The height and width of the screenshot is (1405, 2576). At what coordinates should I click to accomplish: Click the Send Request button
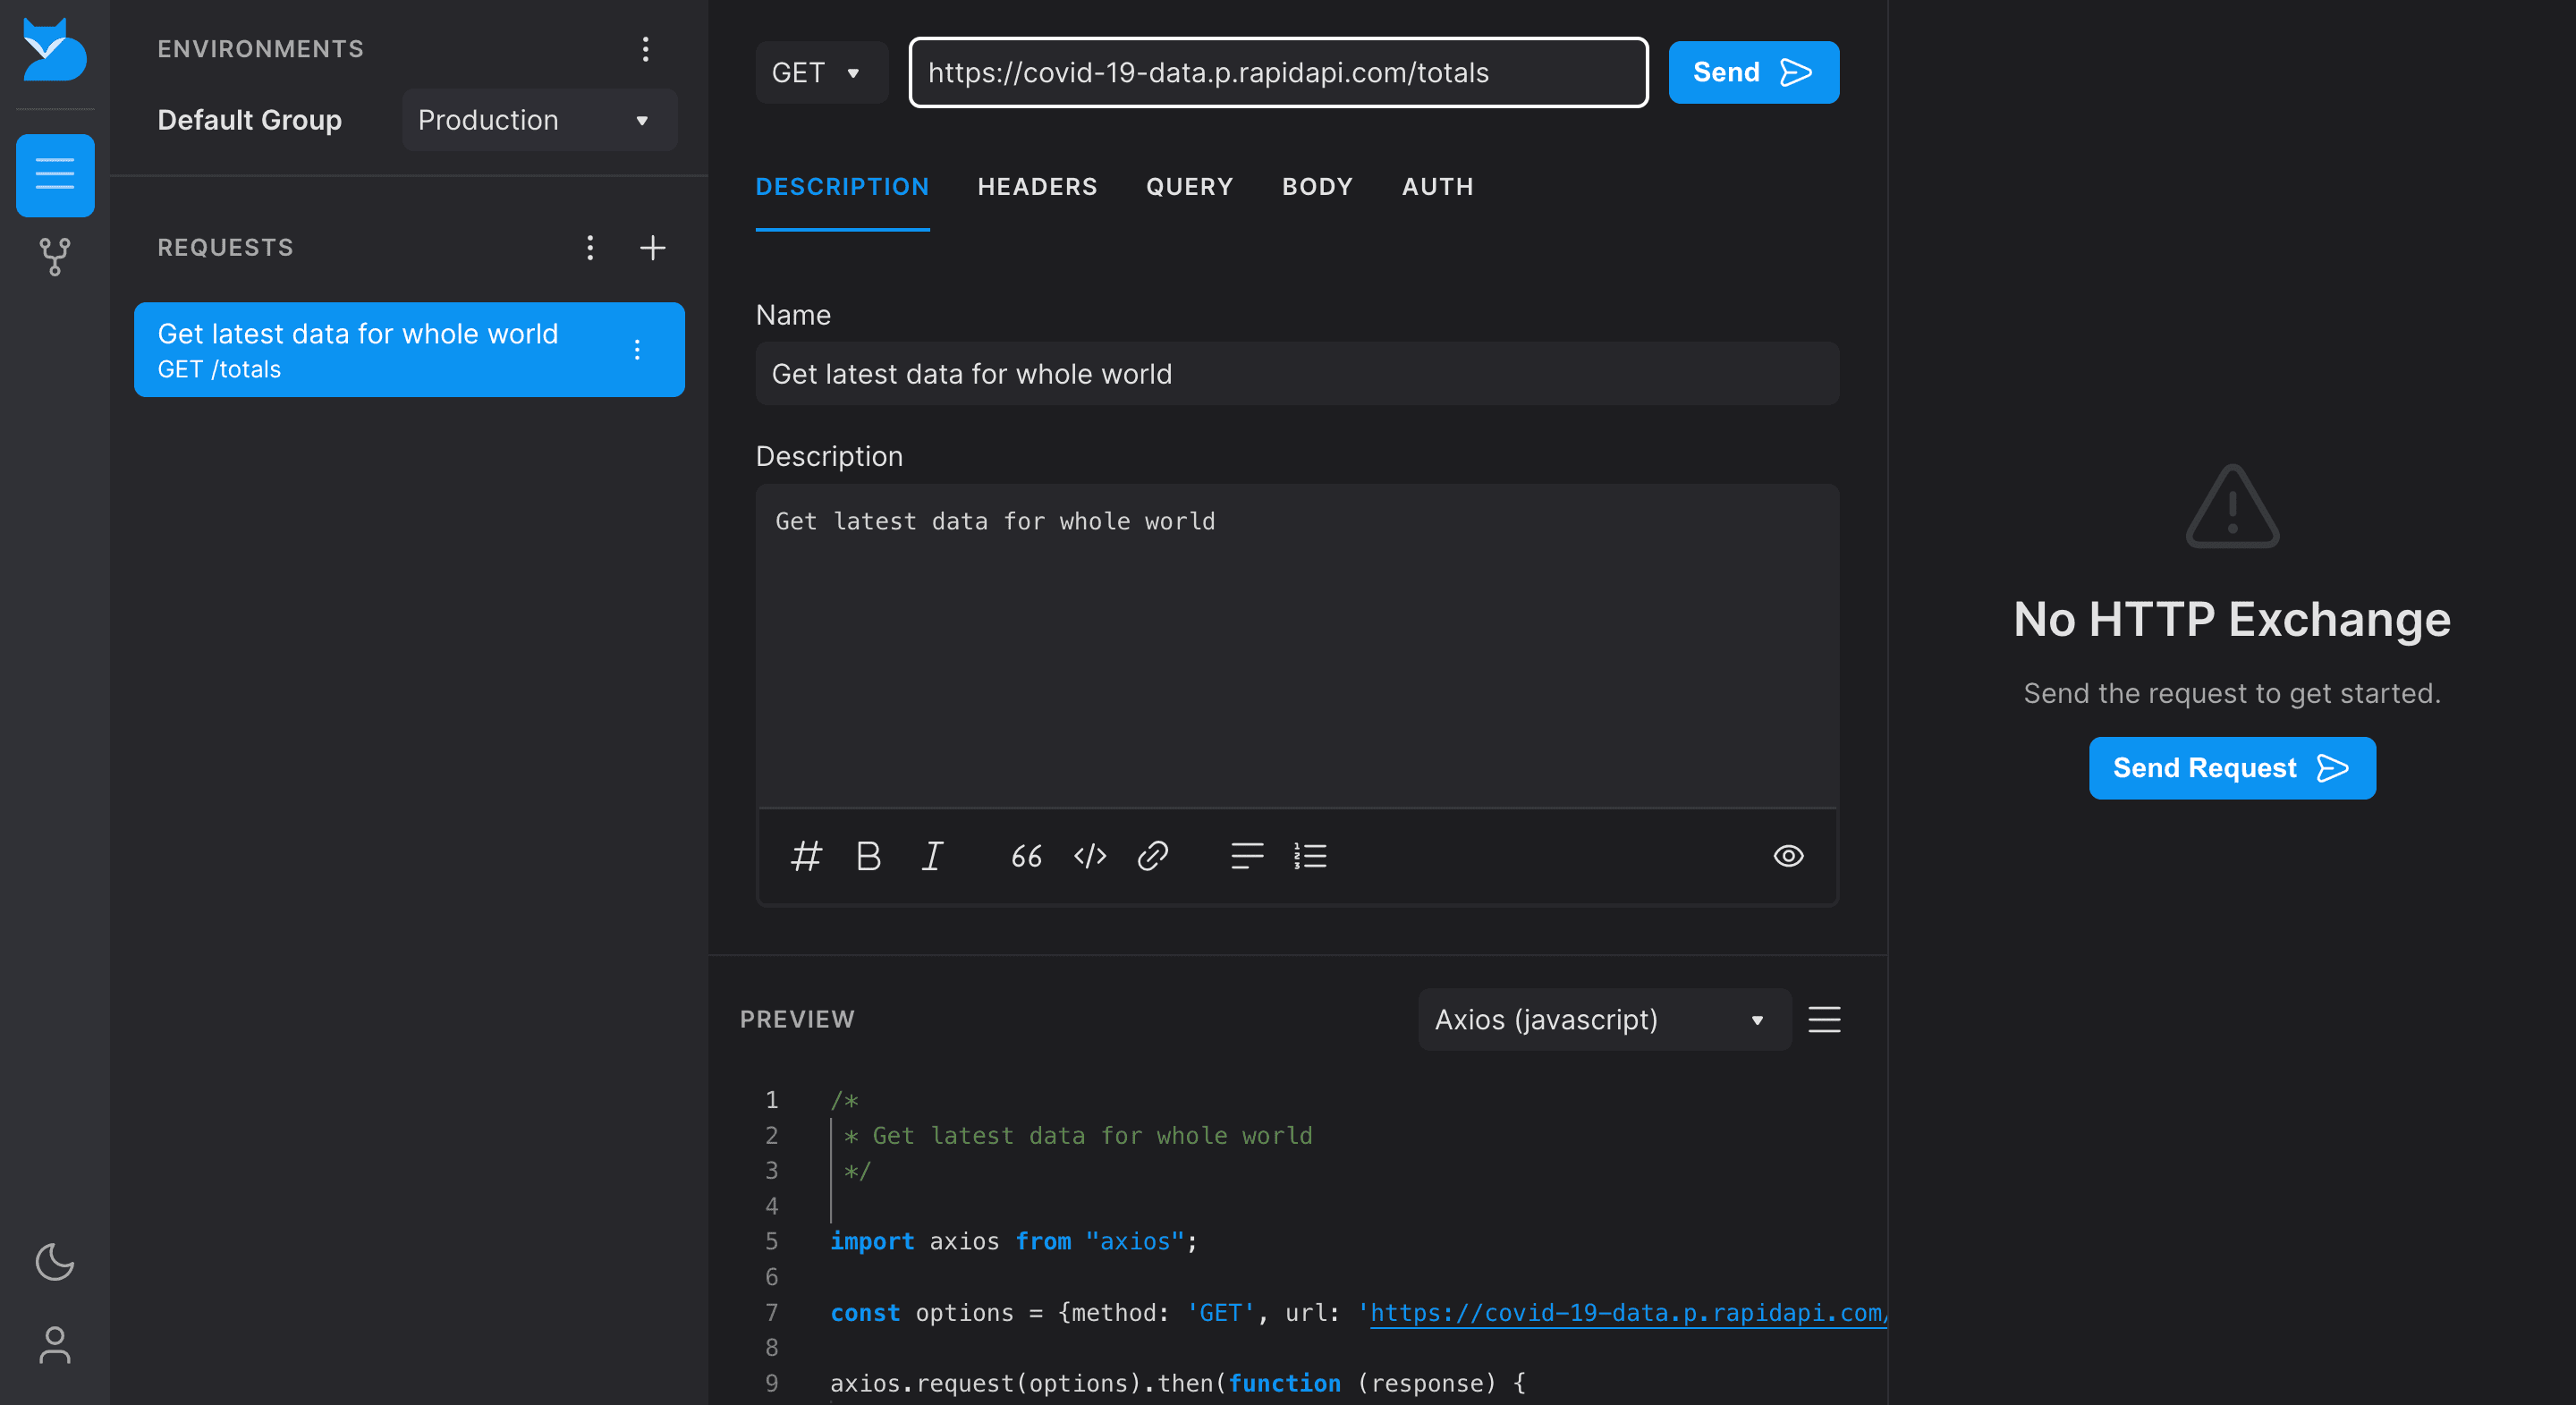pyautogui.click(x=2231, y=768)
